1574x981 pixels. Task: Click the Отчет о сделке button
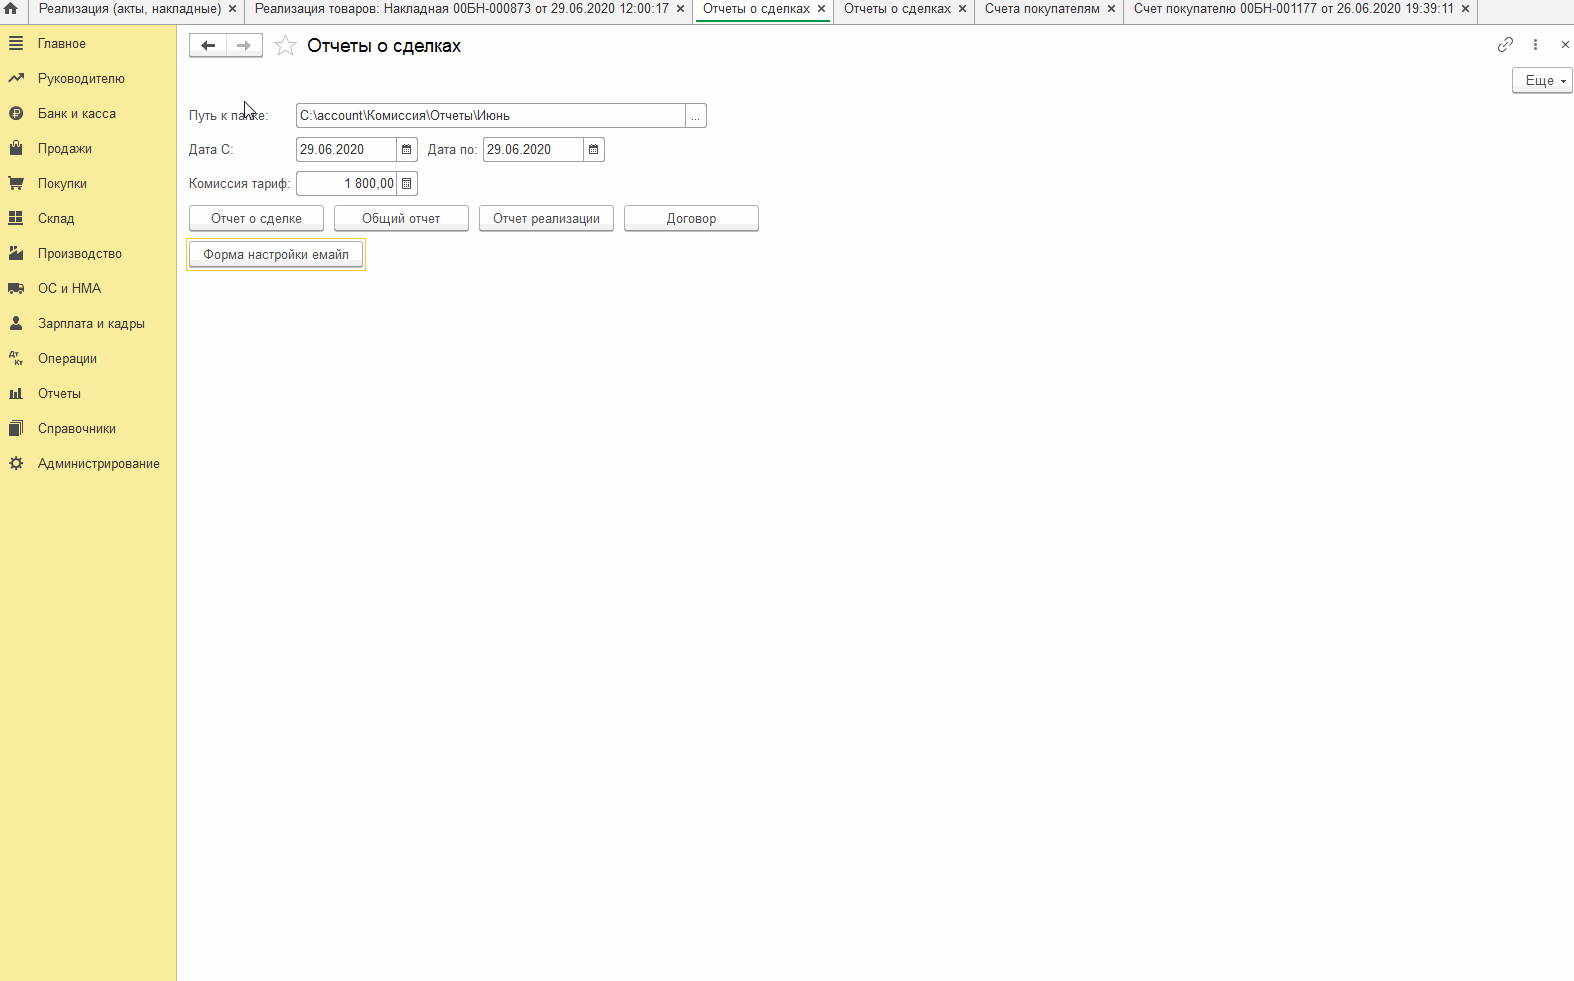256,219
